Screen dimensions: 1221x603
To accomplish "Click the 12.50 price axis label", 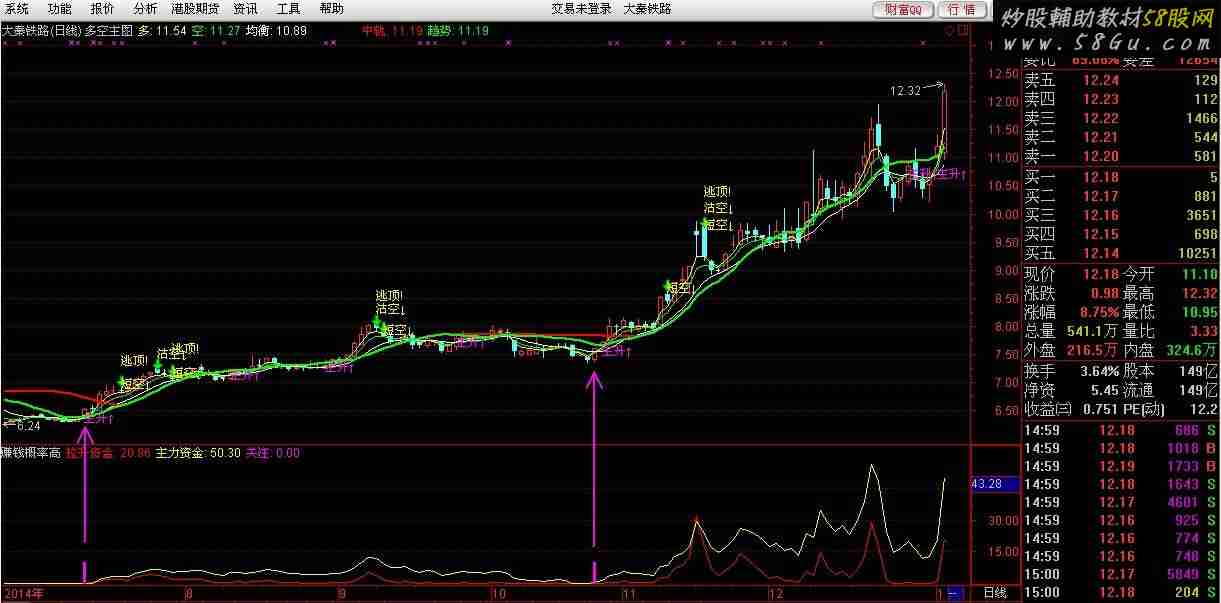I will pos(1002,74).
